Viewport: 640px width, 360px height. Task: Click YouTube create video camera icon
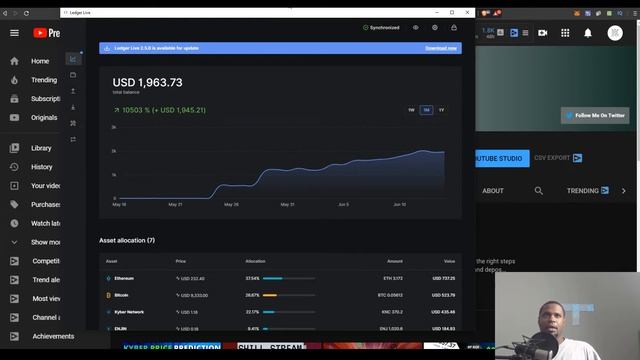tap(542, 33)
